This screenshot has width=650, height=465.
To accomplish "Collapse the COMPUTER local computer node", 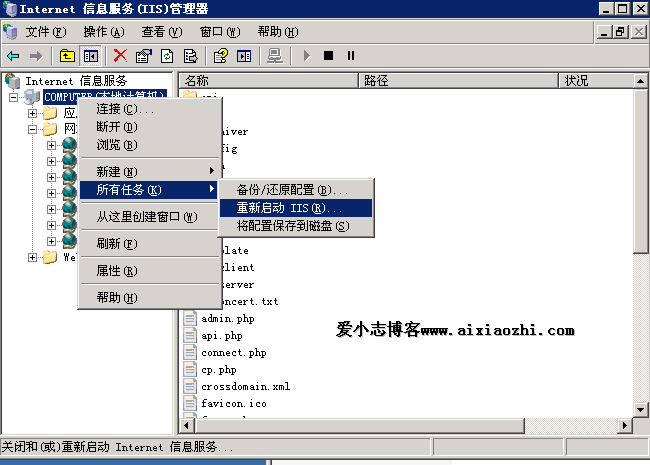I will coord(14,97).
